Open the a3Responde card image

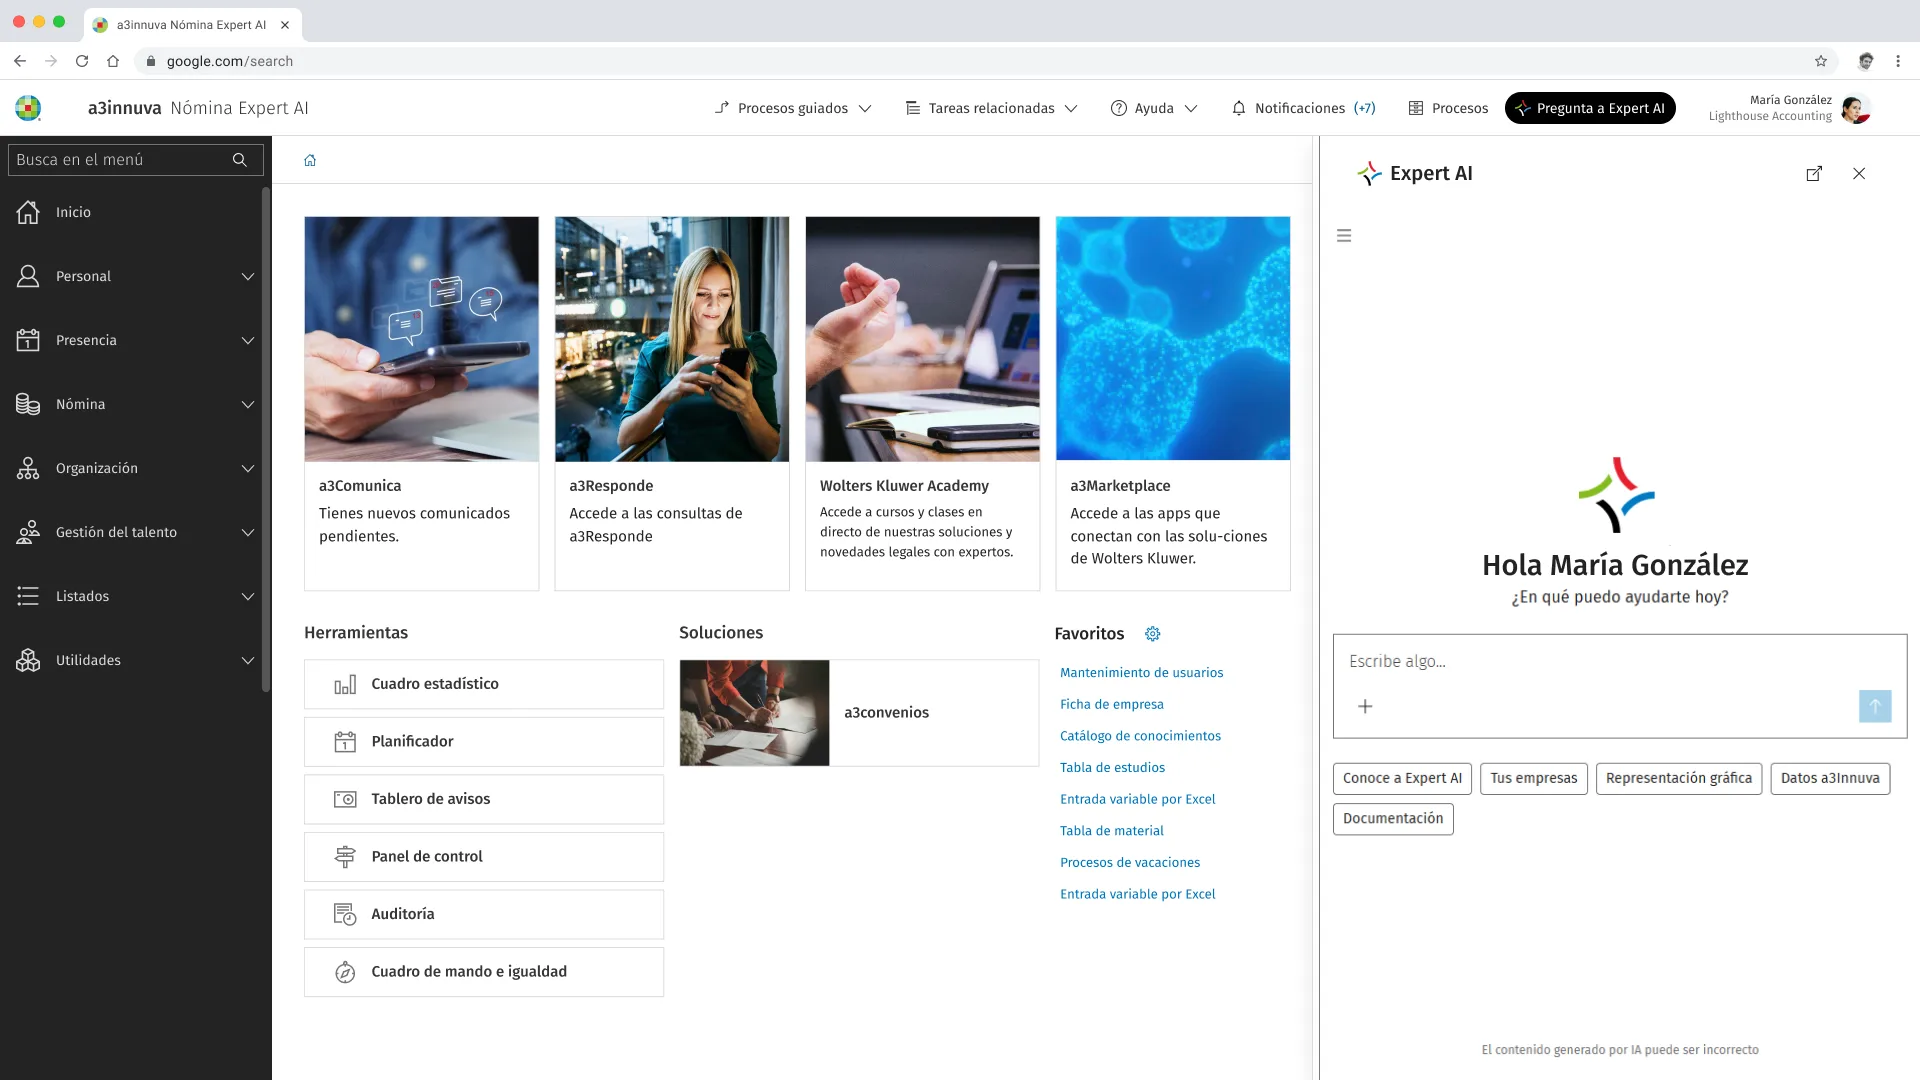coord(672,339)
